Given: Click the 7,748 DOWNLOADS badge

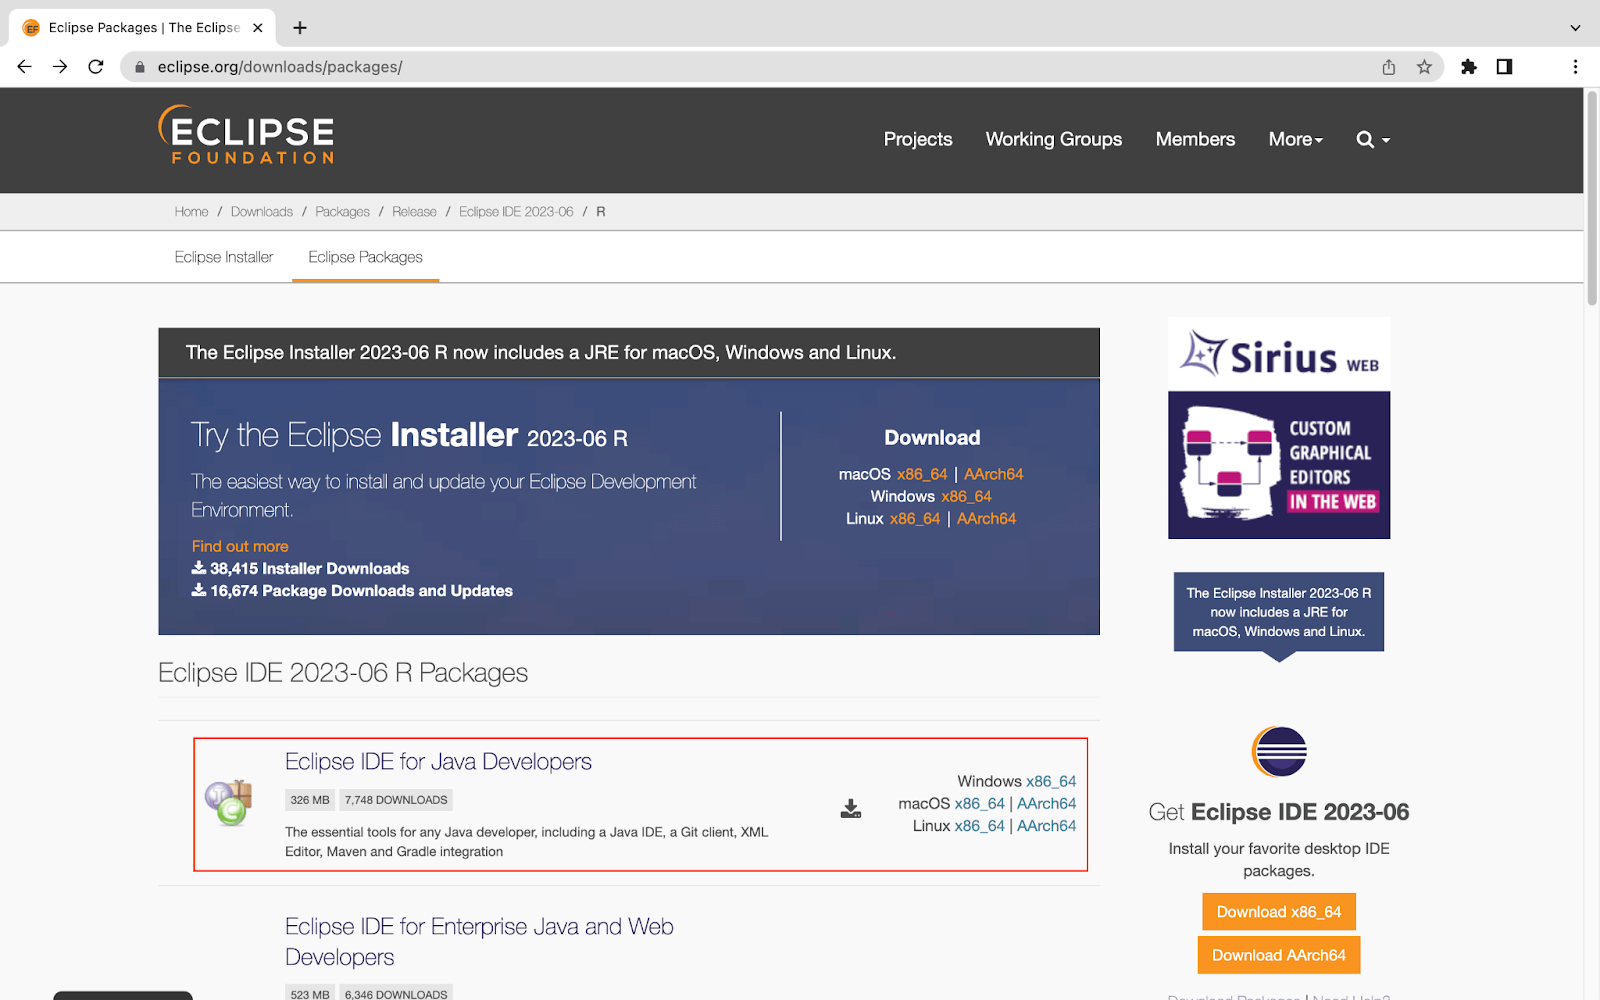Looking at the screenshot, I should point(396,800).
